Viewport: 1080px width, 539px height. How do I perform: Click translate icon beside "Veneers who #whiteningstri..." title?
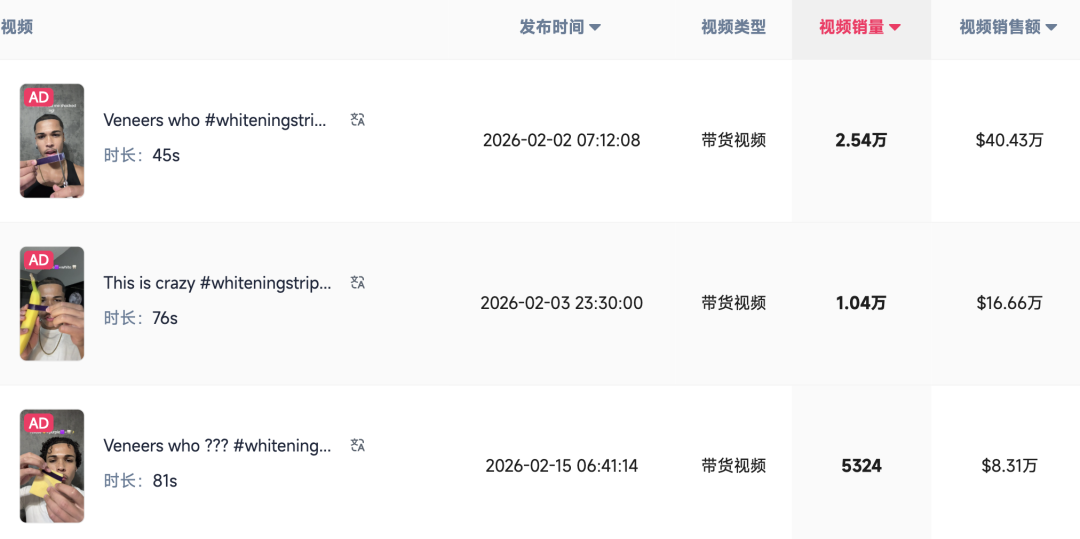[x=357, y=120]
